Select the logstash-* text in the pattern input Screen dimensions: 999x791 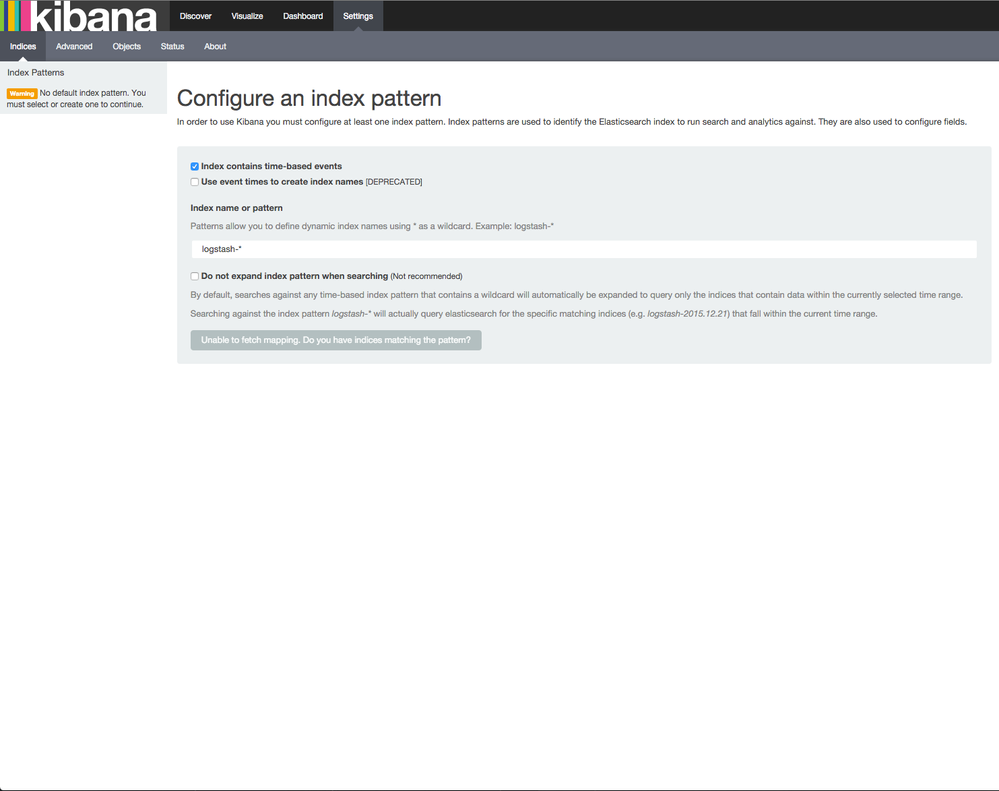coord(220,248)
